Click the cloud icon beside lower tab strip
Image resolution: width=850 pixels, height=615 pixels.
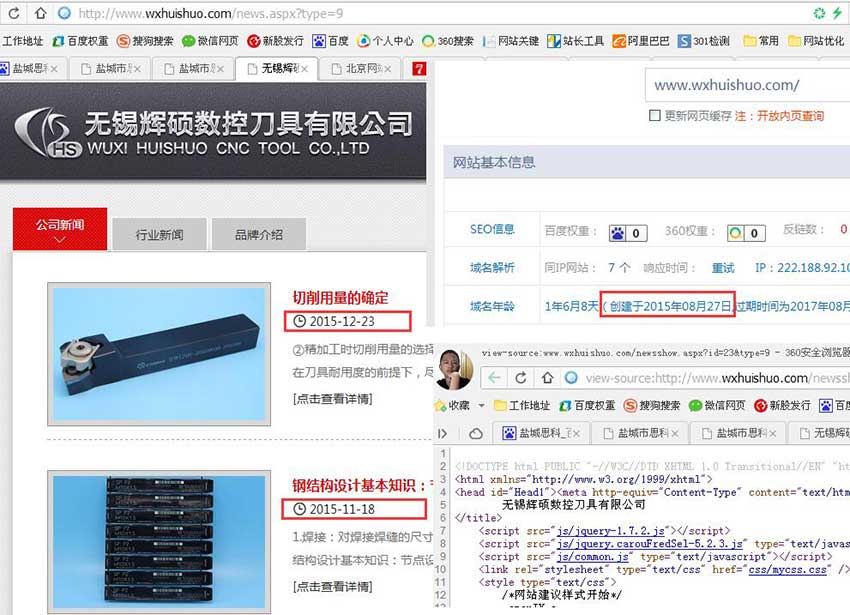click(x=476, y=433)
